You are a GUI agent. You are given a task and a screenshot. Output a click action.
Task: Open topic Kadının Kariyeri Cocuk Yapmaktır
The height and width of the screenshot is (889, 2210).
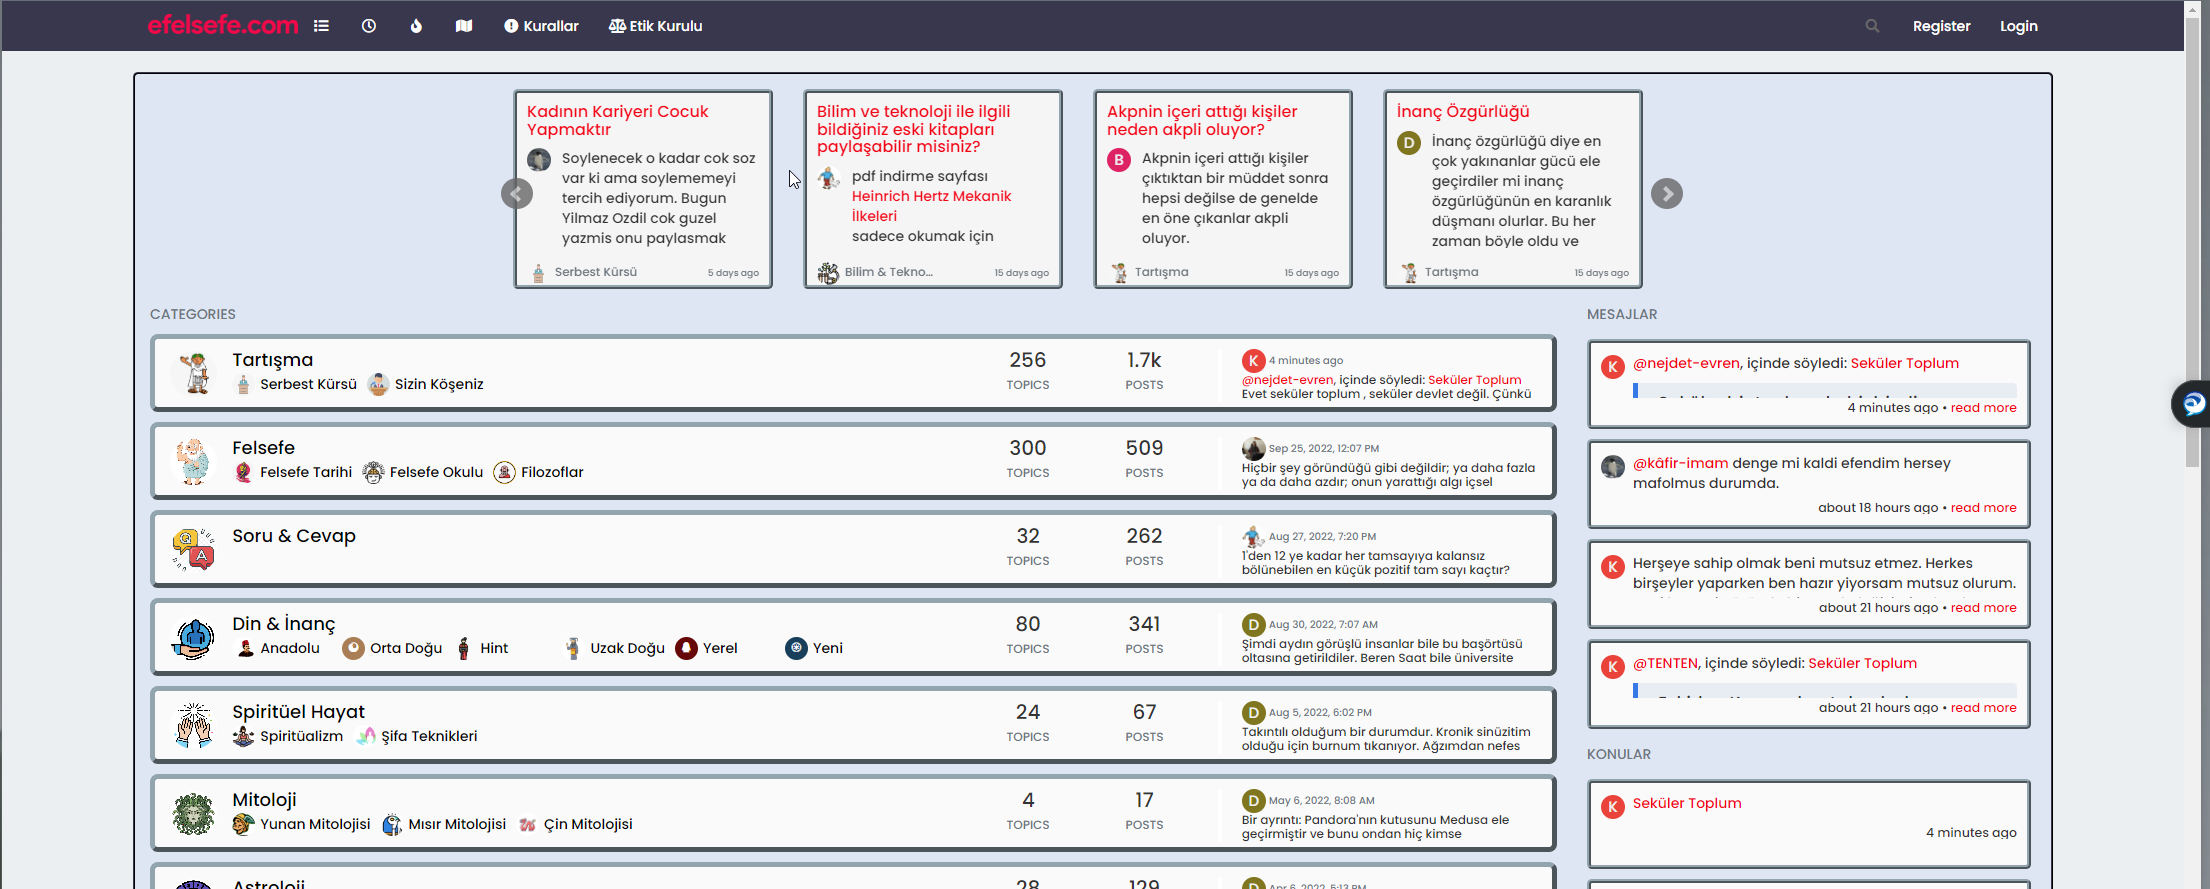(x=618, y=120)
